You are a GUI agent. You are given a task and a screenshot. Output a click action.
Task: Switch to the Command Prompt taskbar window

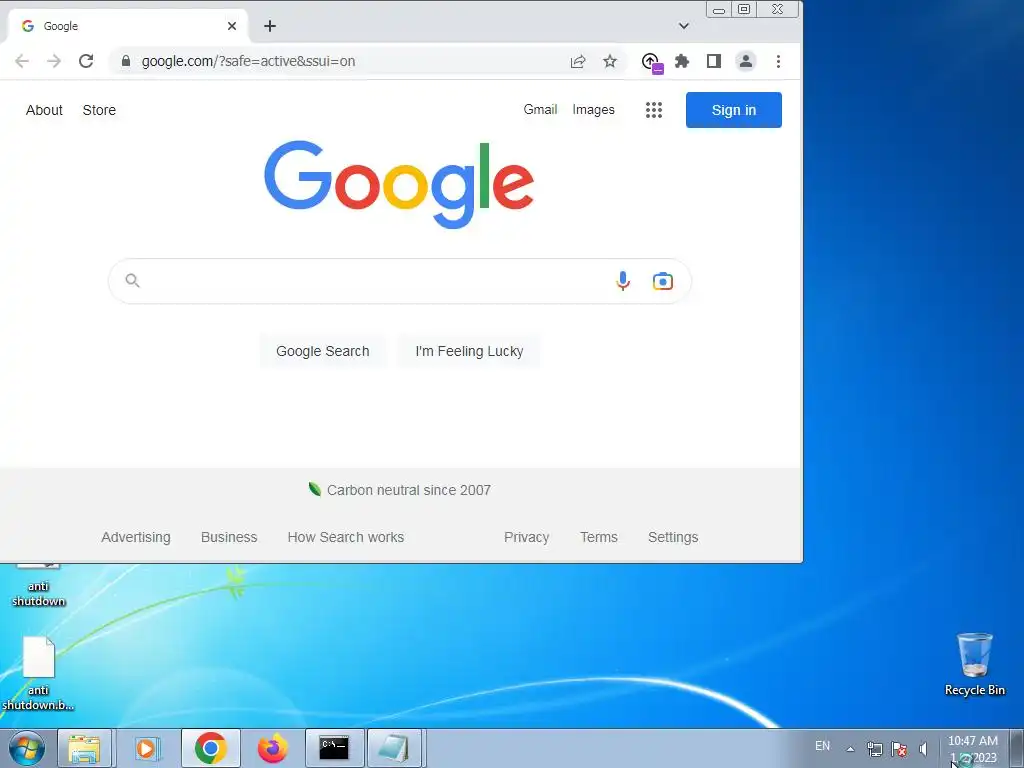334,748
